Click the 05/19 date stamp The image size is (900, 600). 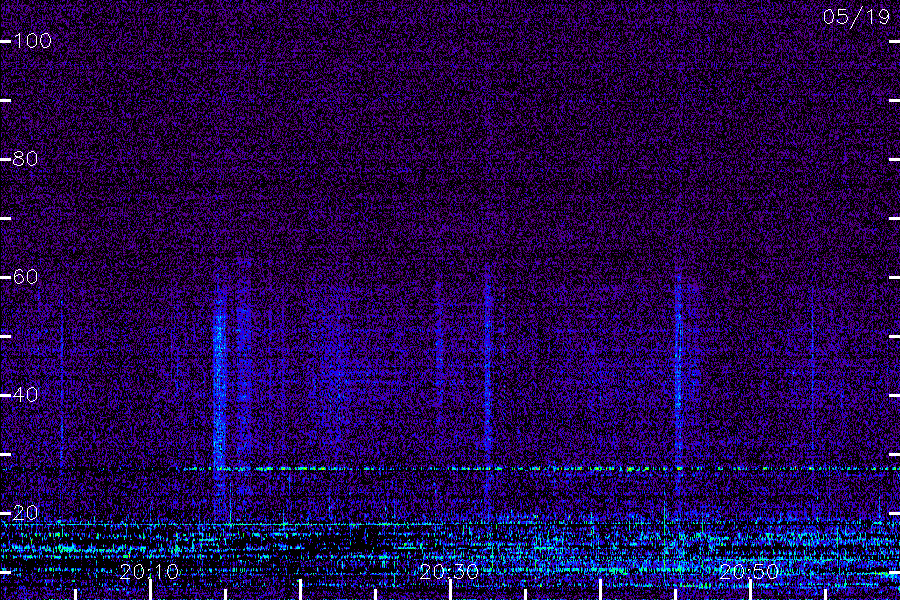[x=856, y=17]
